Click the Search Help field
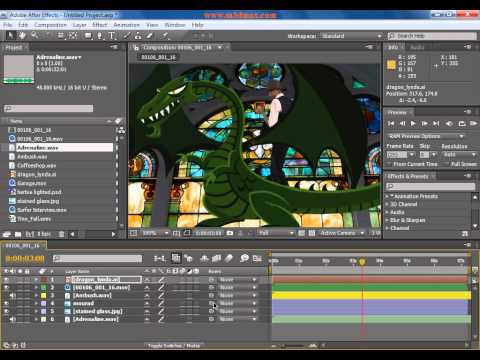Screen dimensions: 480x360 point(432,36)
